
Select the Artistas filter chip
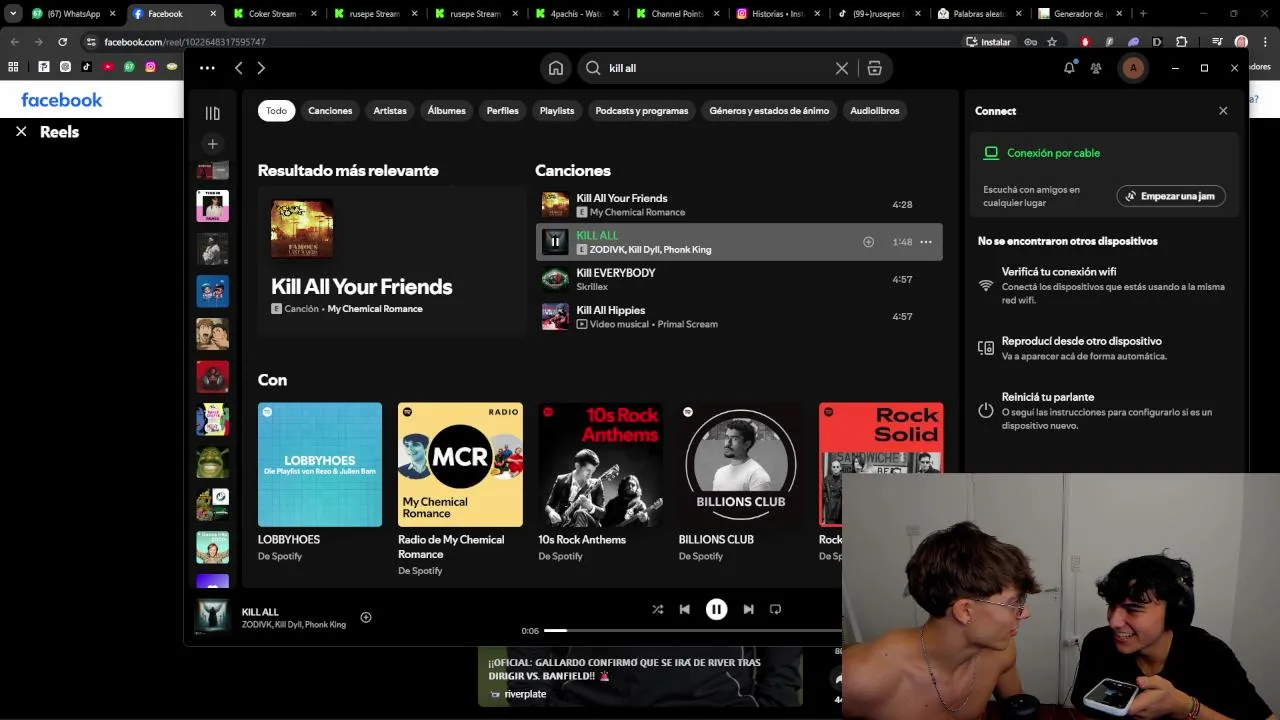tap(390, 111)
